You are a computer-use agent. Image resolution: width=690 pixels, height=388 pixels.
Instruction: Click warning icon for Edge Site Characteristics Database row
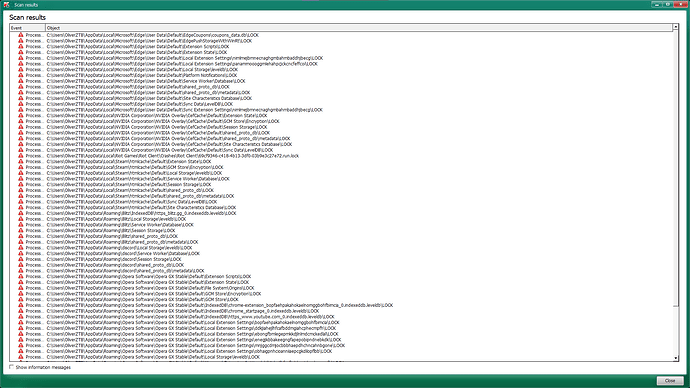(21, 98)
